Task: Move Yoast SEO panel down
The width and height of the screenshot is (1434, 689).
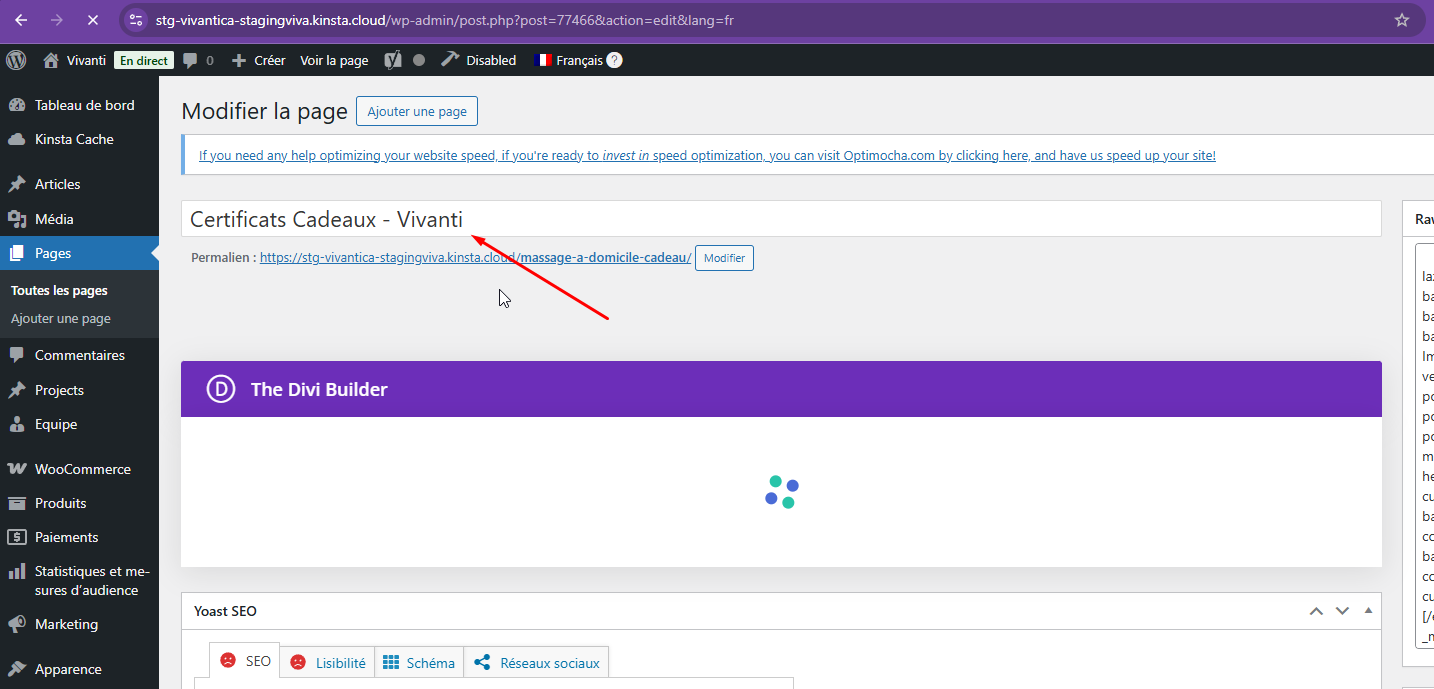Action: coord(1343,610)
